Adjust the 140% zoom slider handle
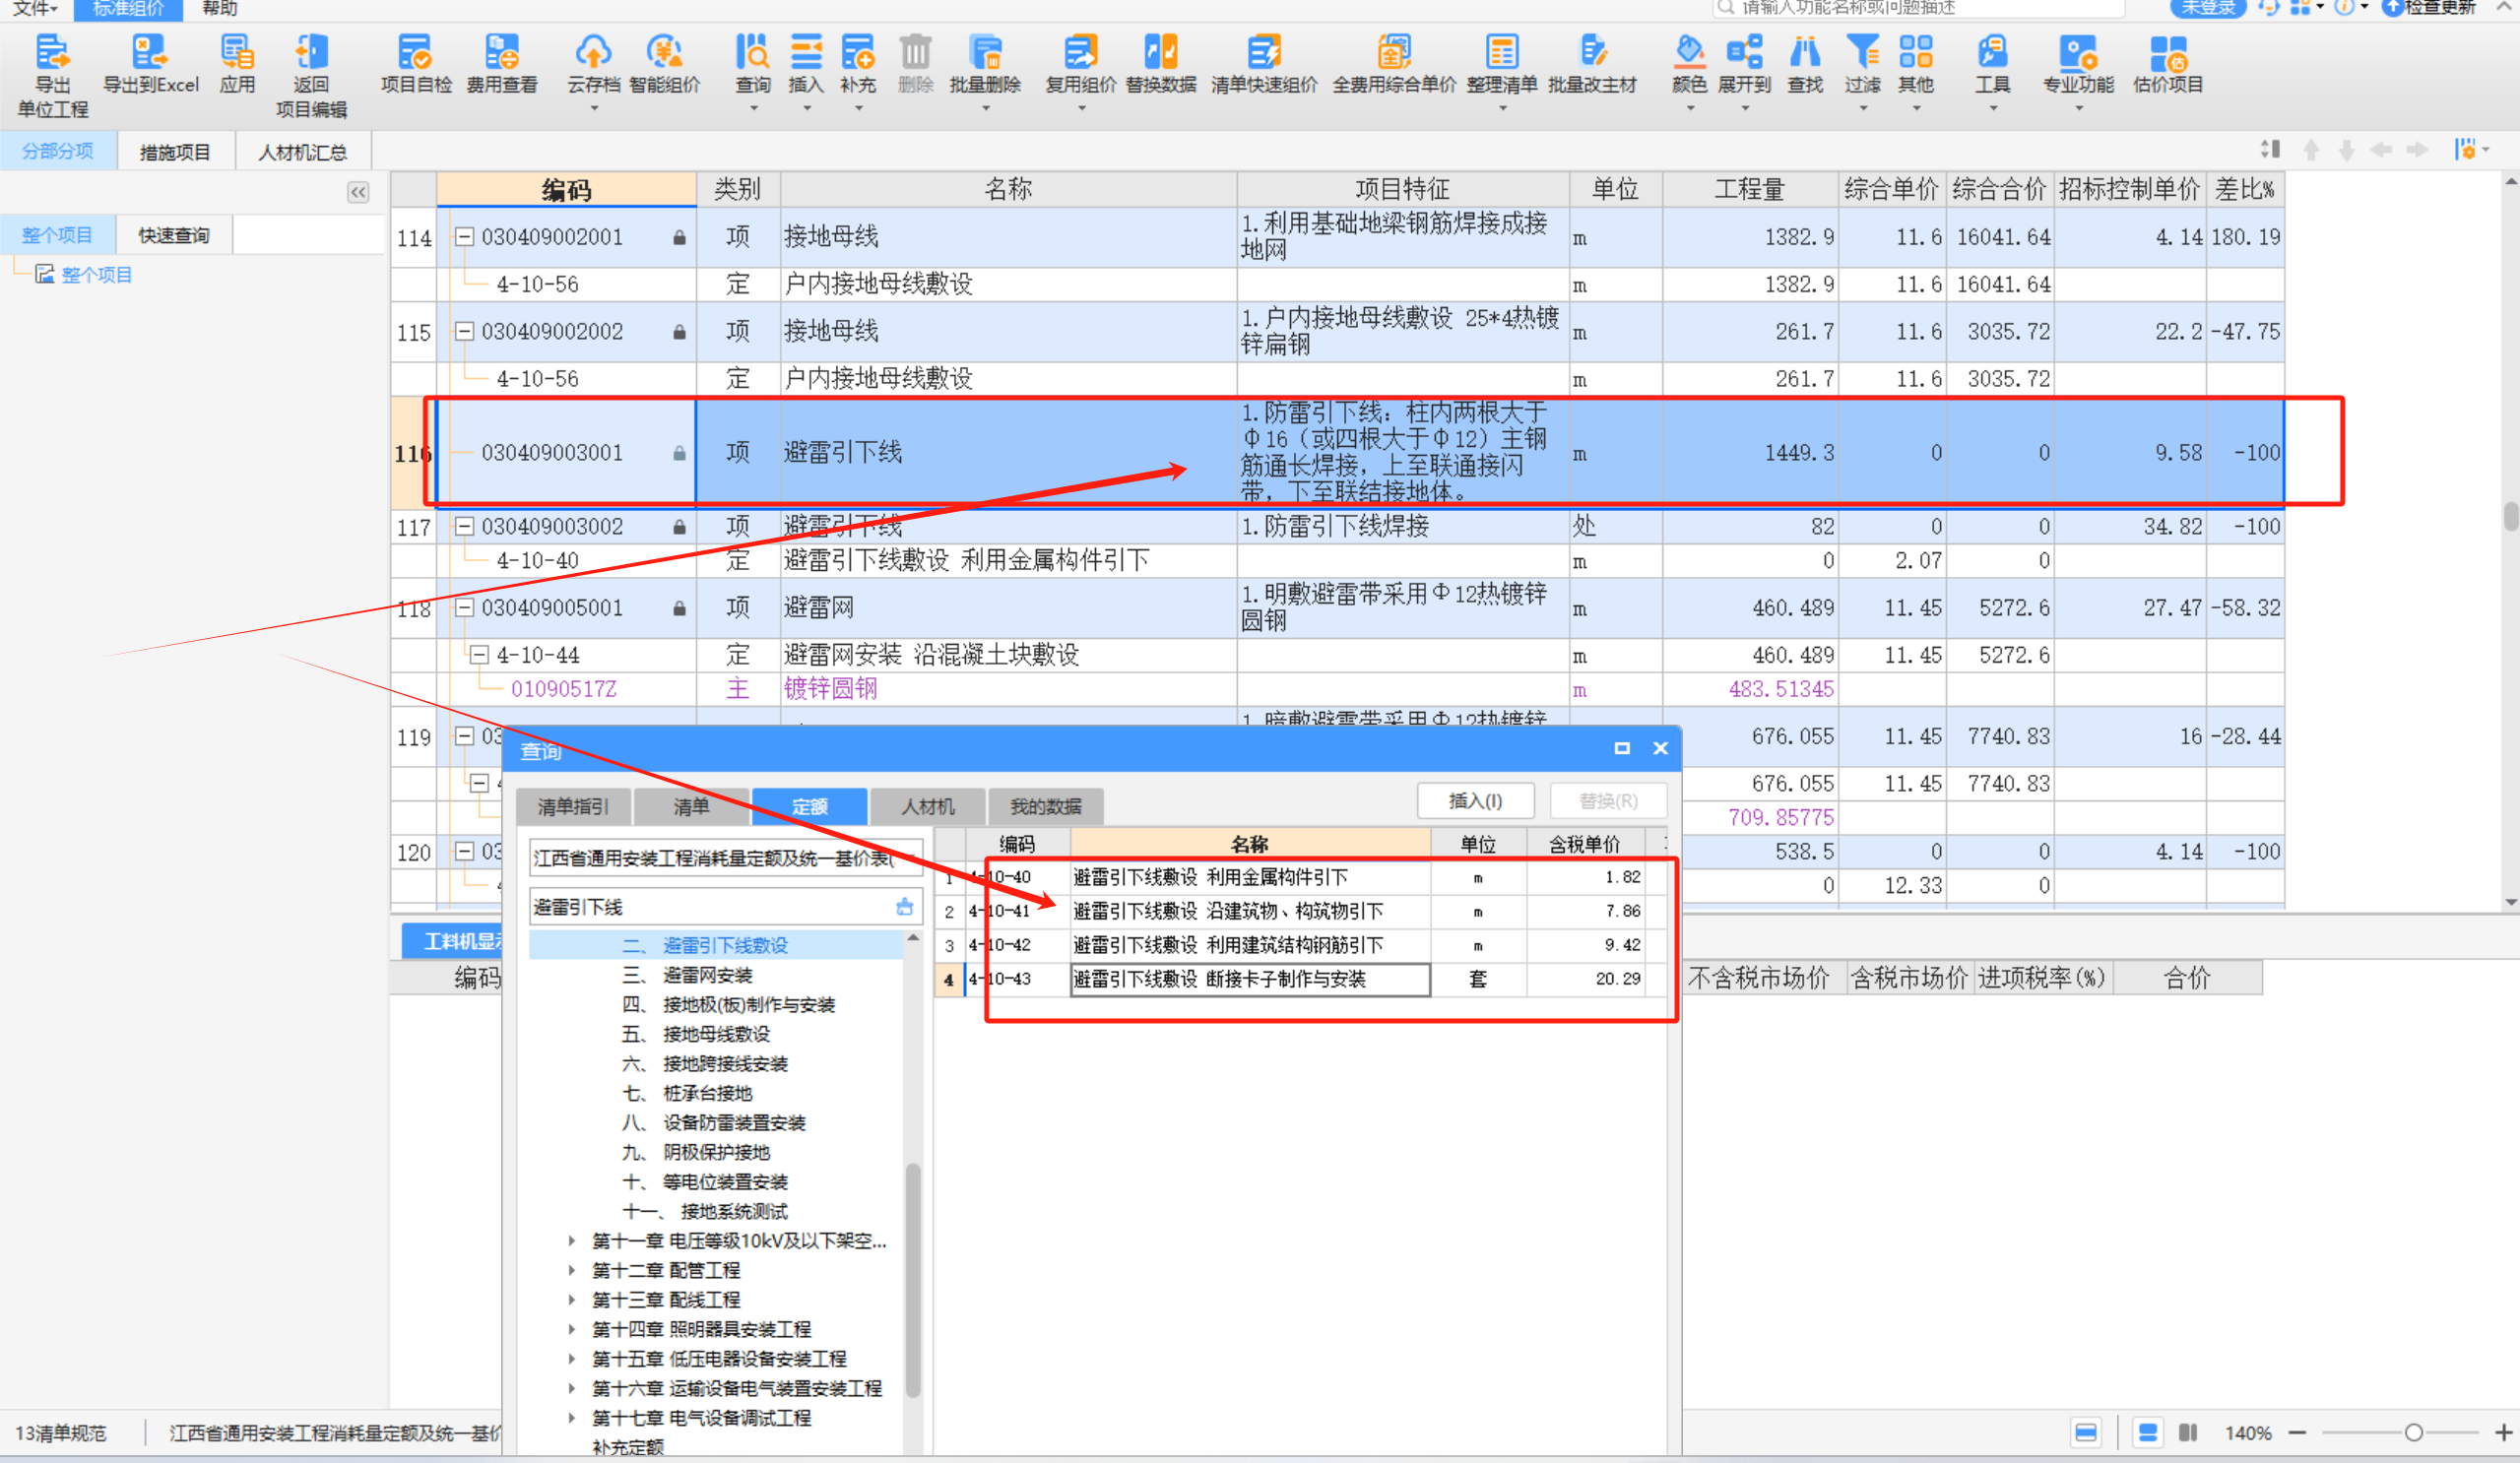This screenshot has height=1463, width=2520. (x=2414, y=1433)
